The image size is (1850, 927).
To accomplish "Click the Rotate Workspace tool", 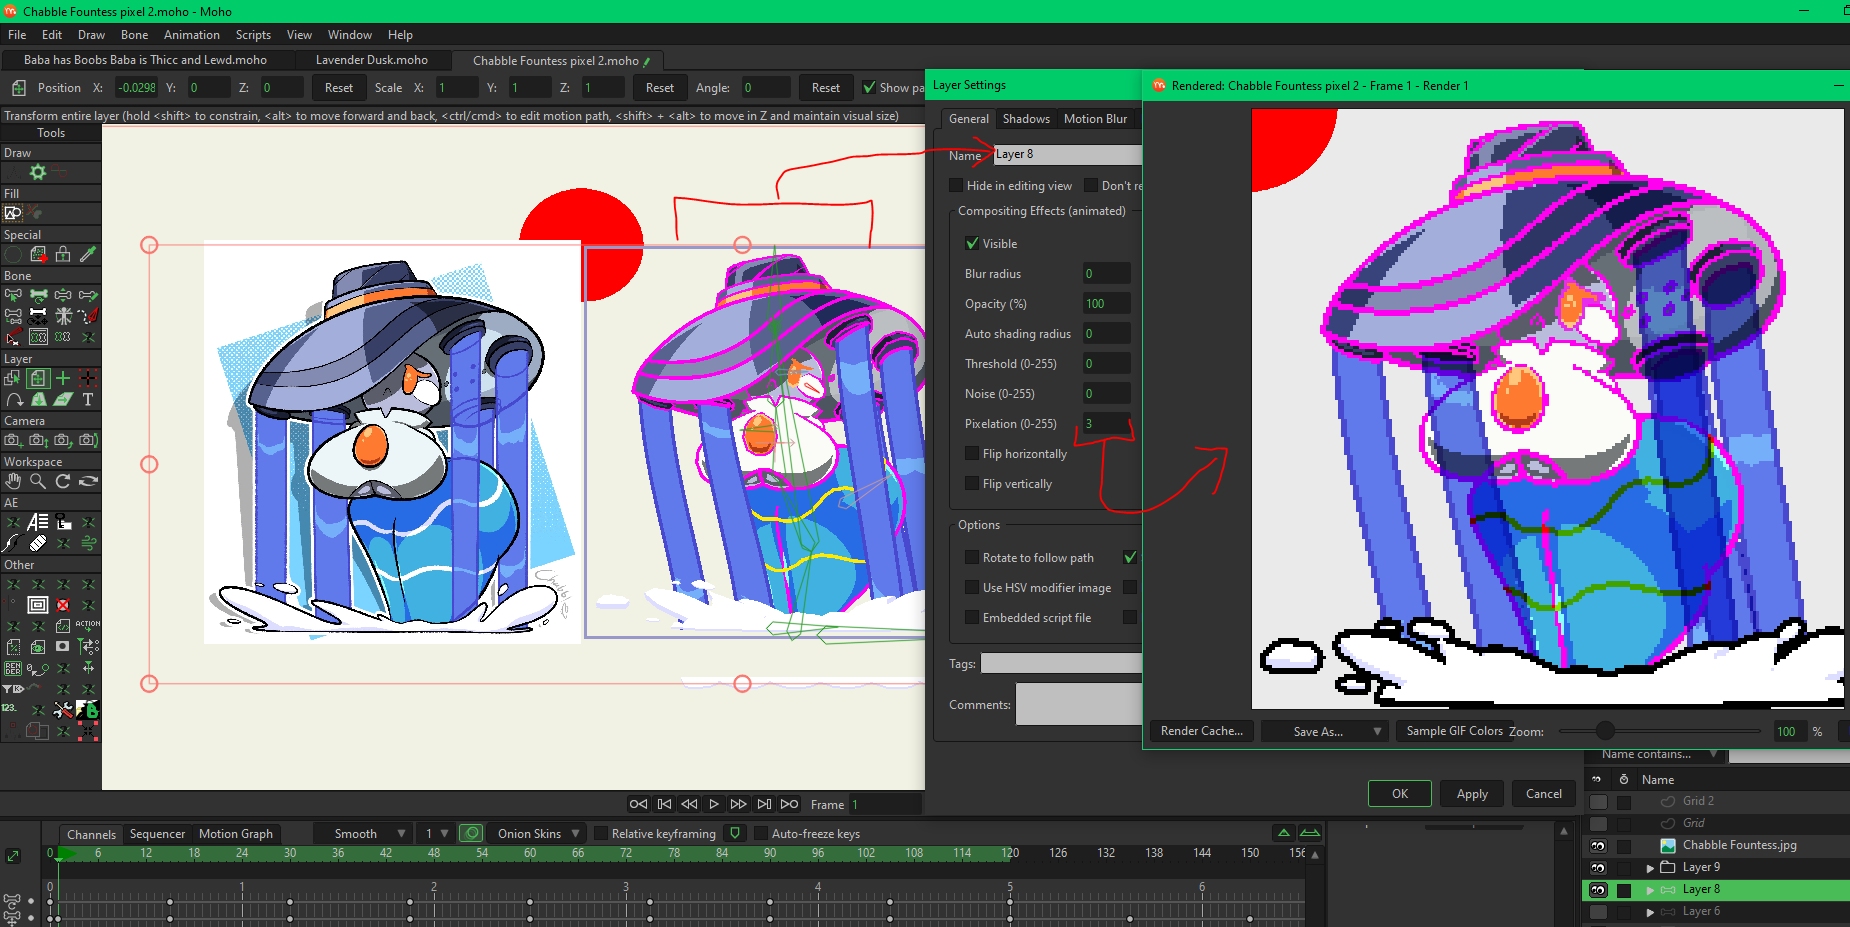I will pos(63,481).
